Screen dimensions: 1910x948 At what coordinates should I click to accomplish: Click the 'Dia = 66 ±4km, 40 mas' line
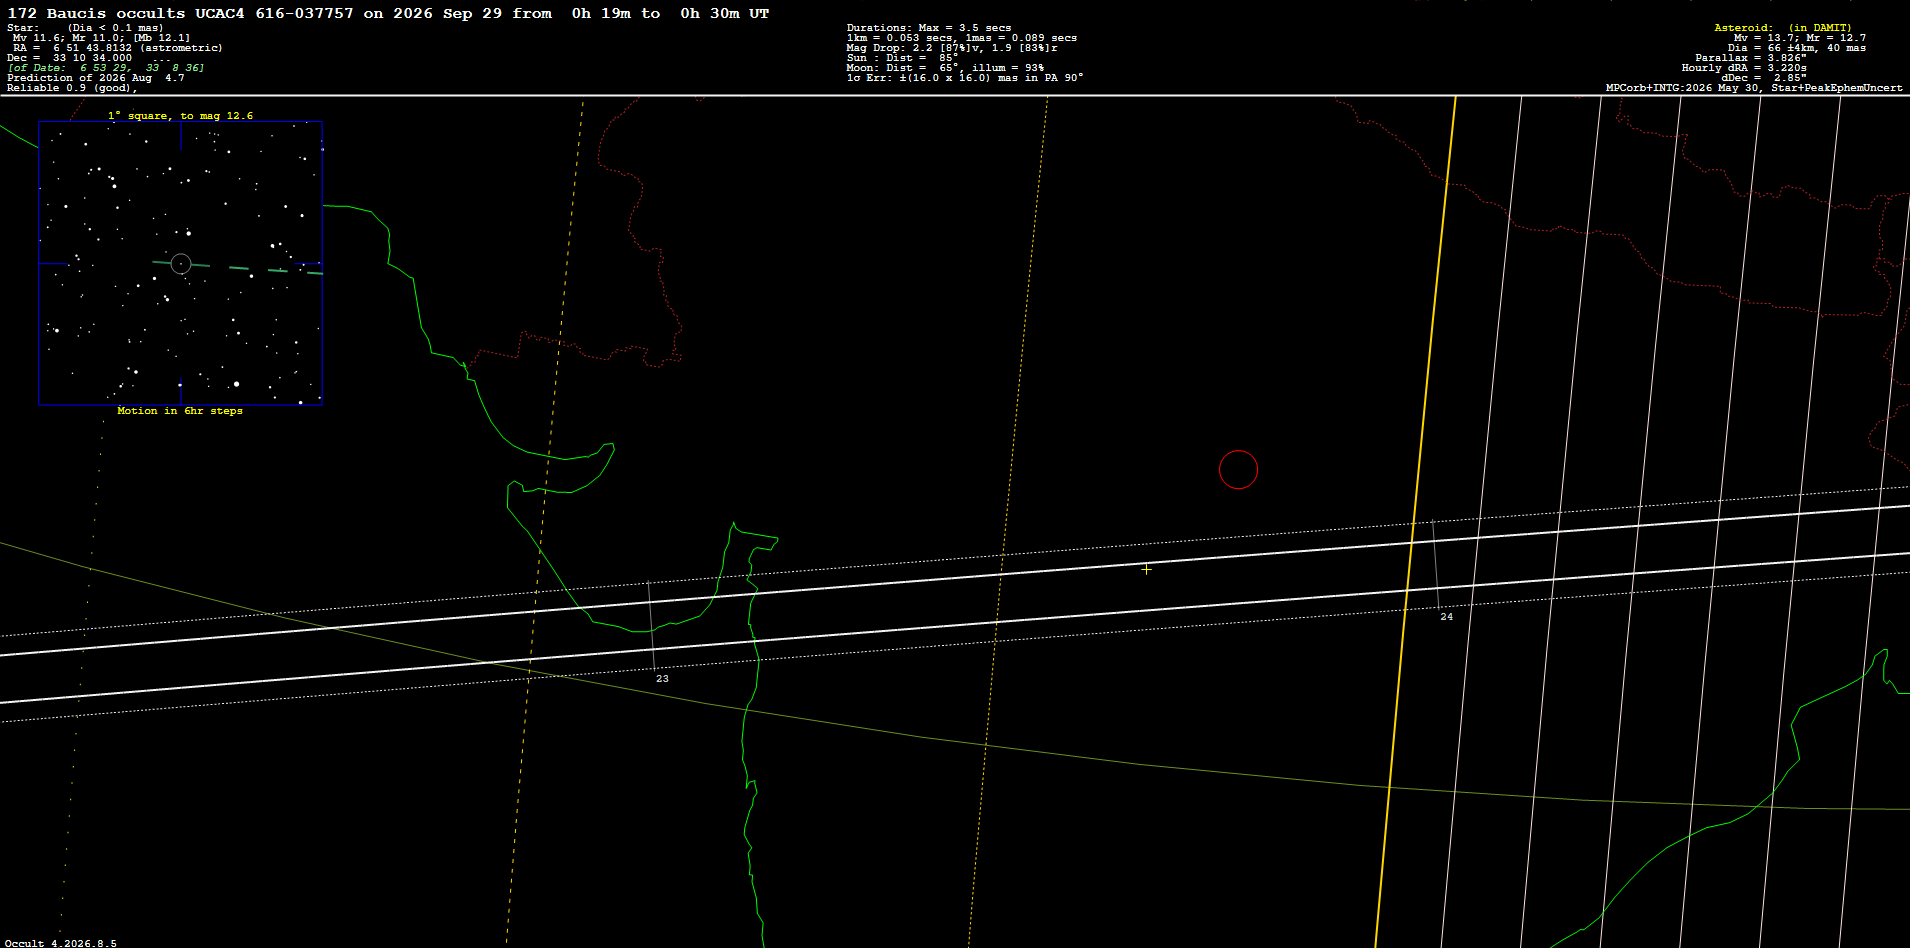[x=1797, y=48]
